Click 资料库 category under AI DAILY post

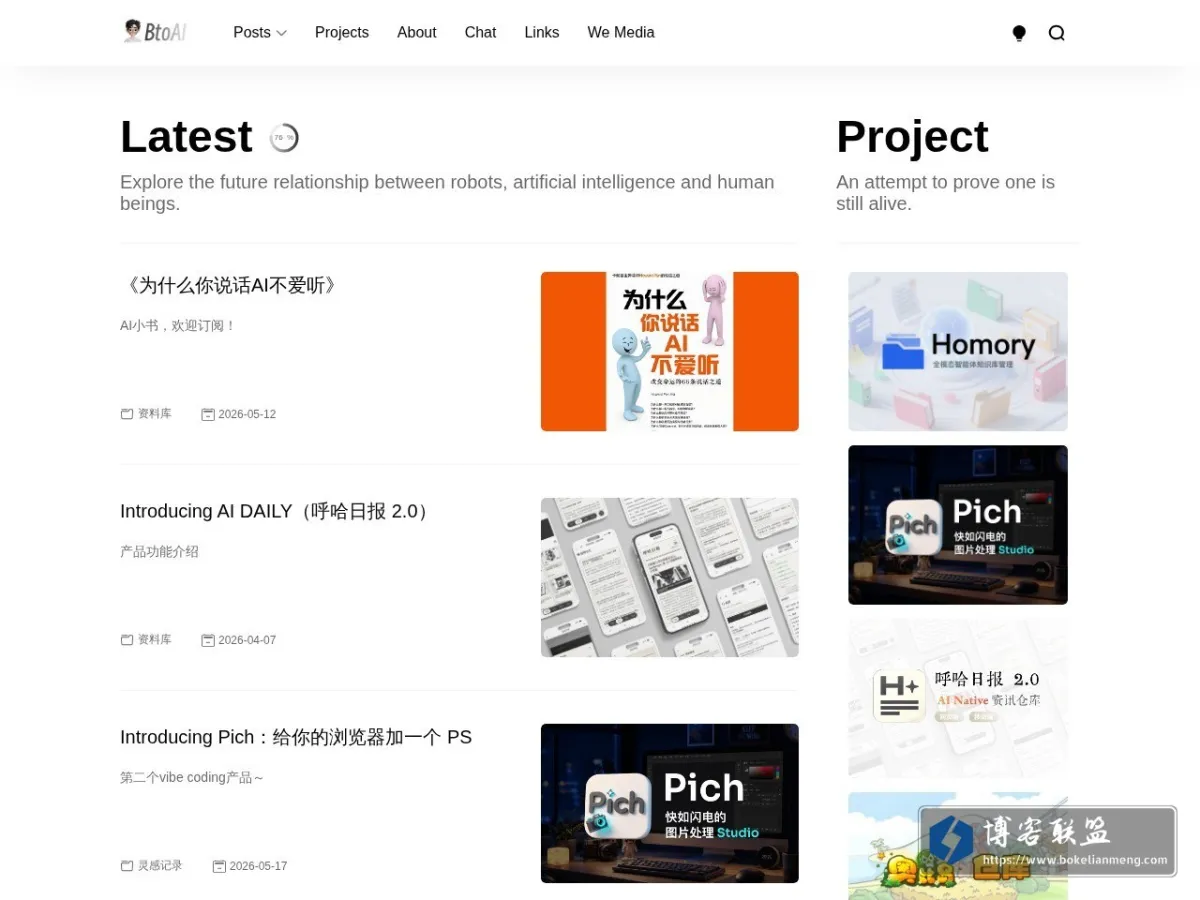point(155,640)
